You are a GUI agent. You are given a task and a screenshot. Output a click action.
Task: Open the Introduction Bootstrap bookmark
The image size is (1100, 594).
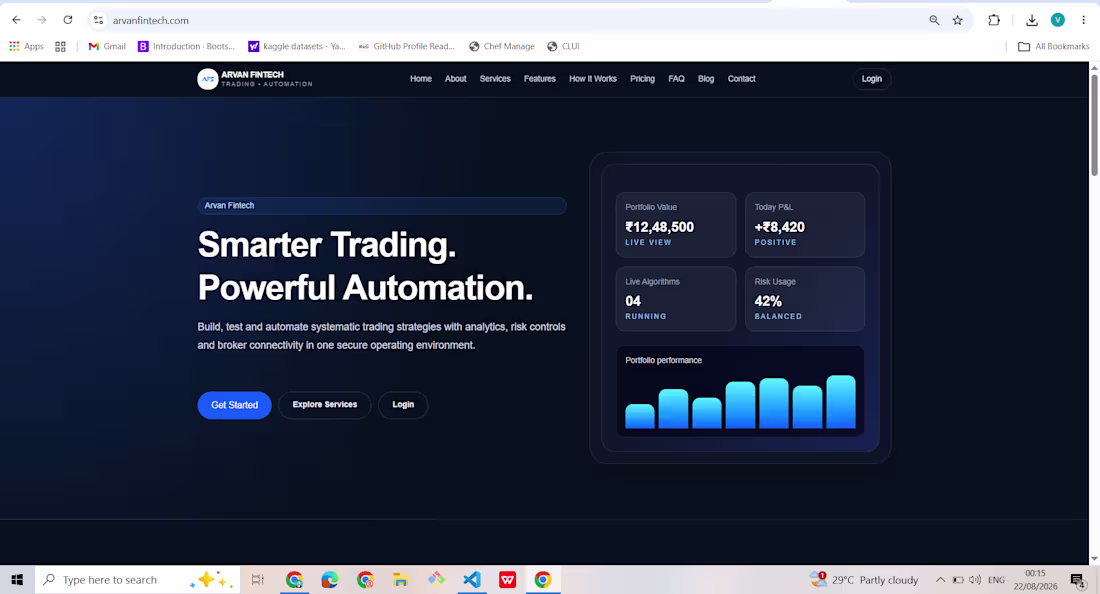point(187,46)
